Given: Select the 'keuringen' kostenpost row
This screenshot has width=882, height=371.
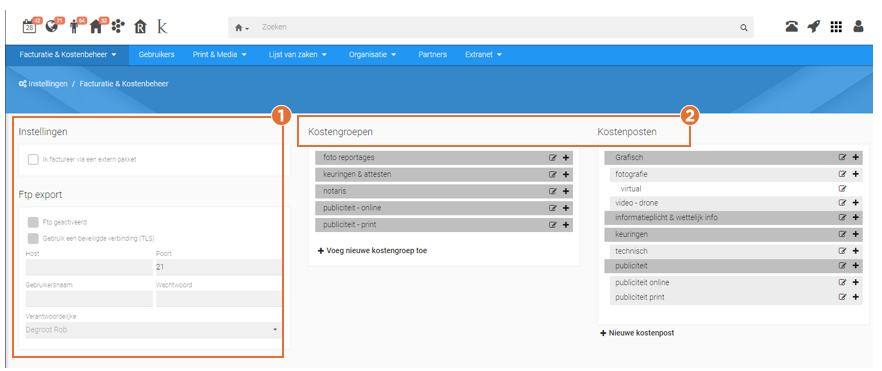Looking at the screenshot, I should (734, 234).
